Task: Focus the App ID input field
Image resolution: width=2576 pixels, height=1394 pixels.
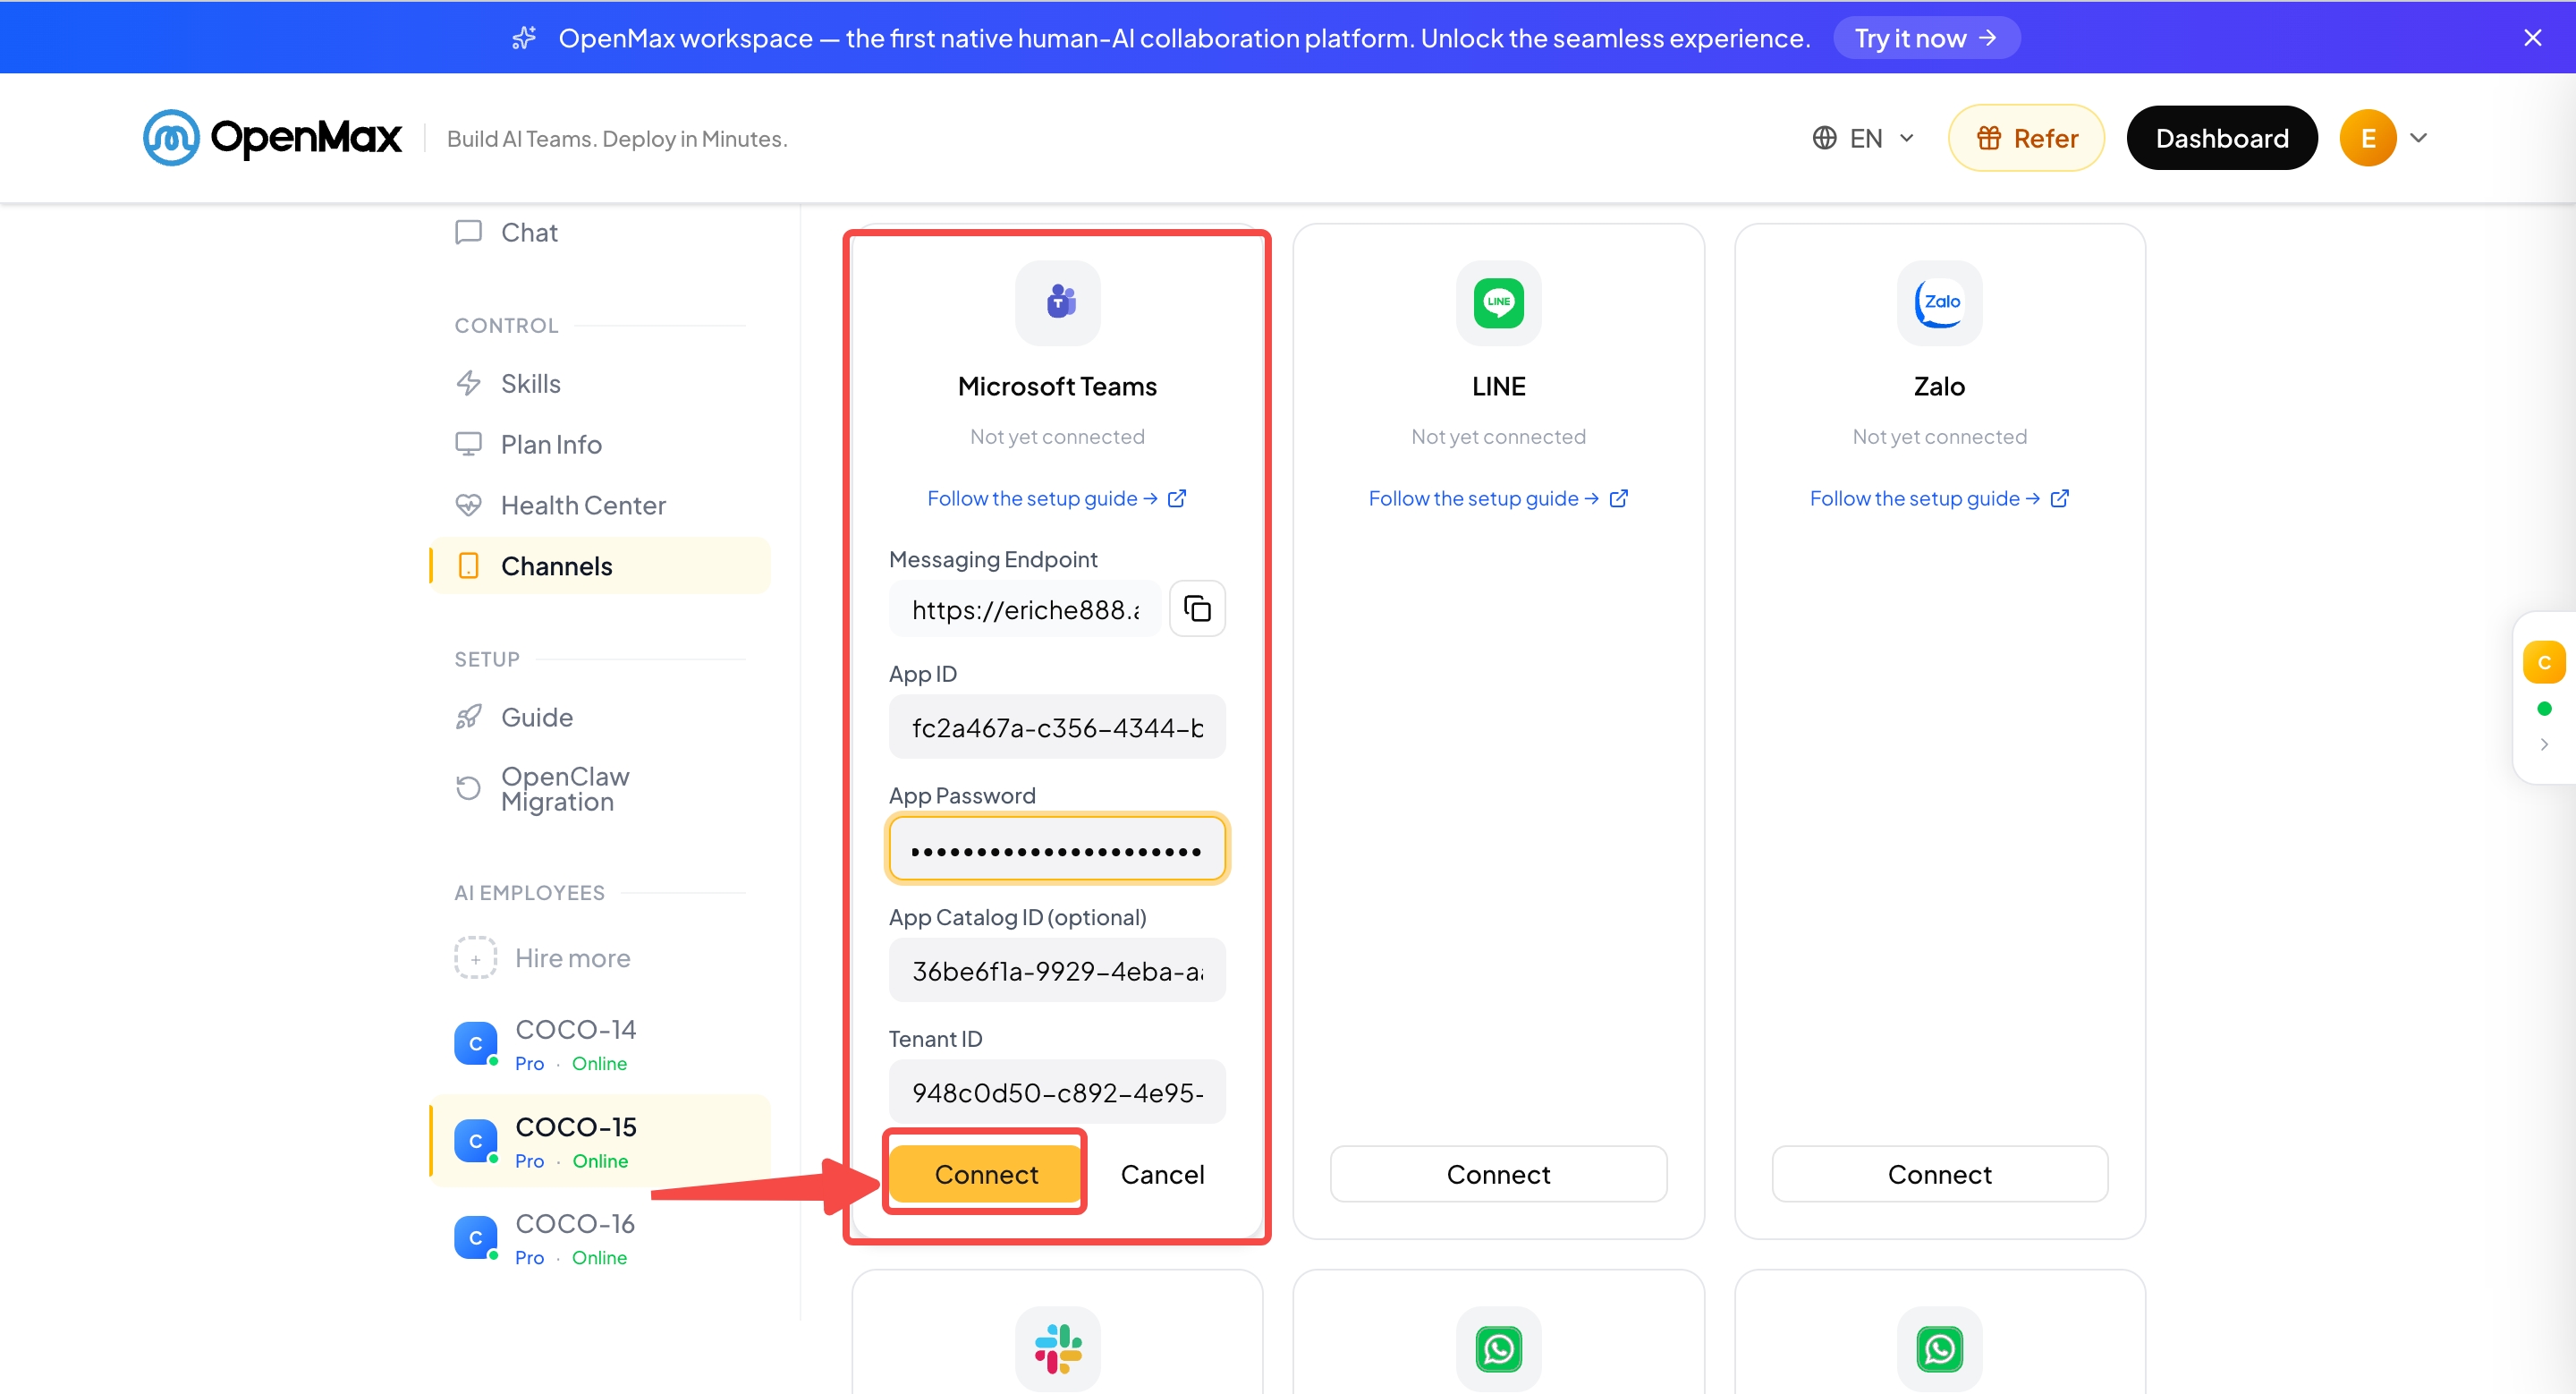Action: click(x=1057, y=727)
